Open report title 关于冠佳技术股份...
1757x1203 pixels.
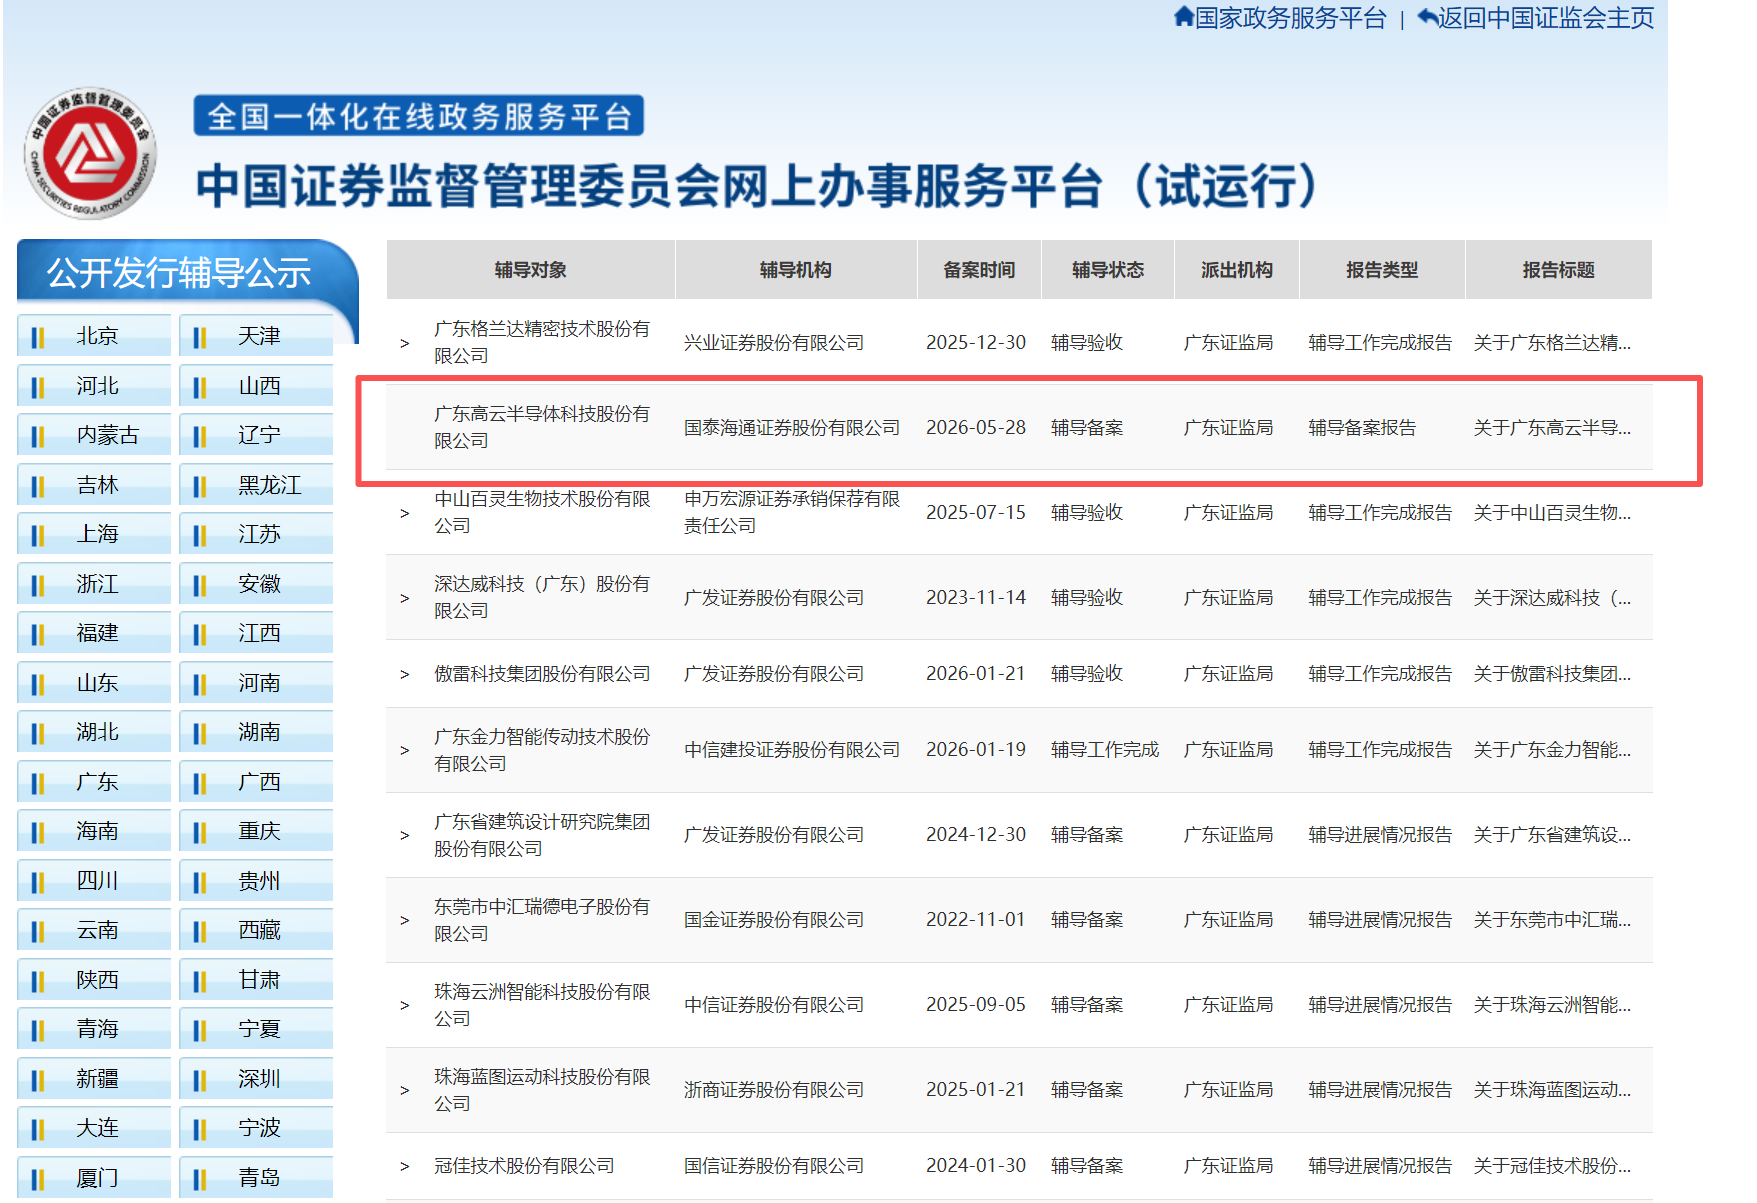pos(1552,1166)
